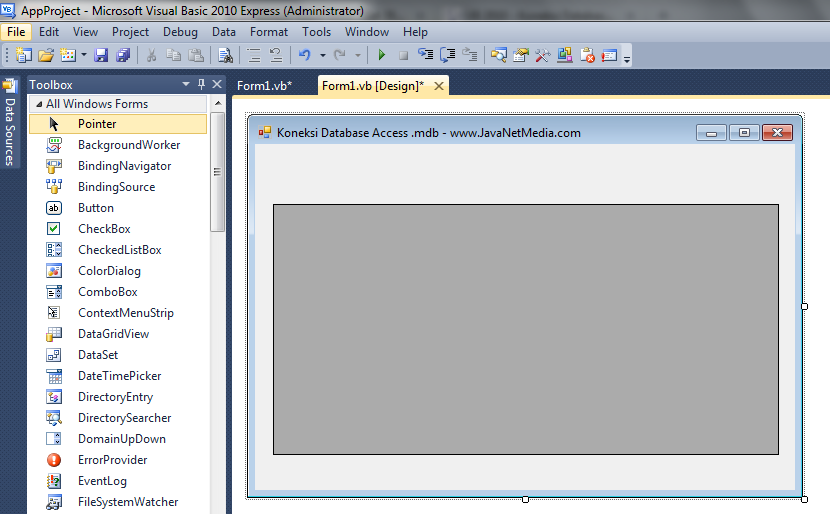
Task: Open the Project menu
Action: (130, 32)
